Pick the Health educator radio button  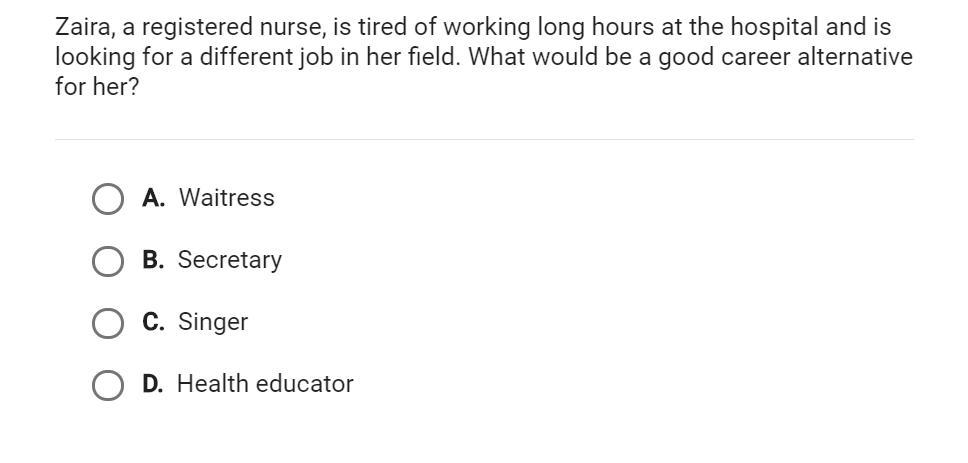coord(107,385)
